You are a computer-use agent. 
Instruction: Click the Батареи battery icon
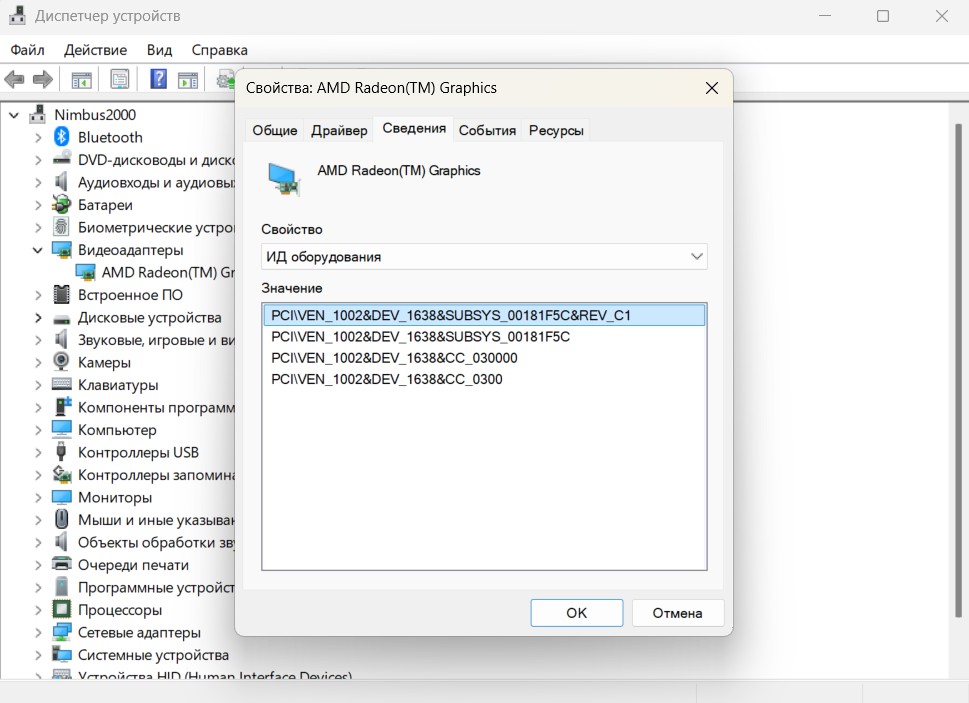click(61, 204)
